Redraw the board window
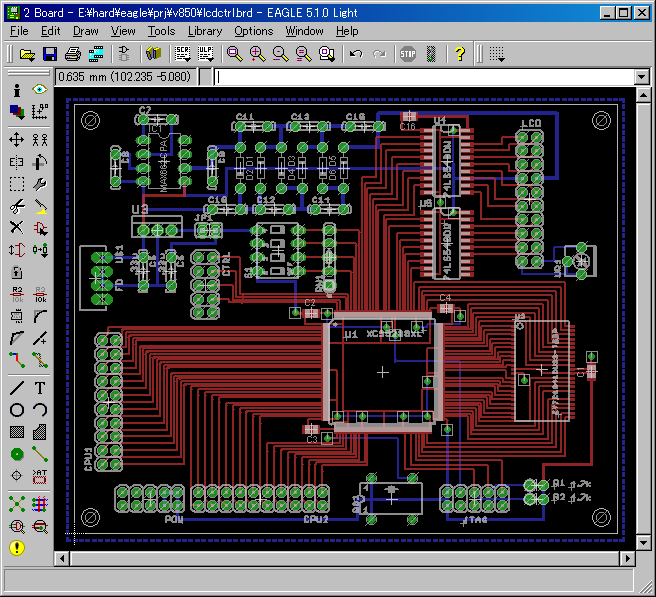The height and width of the screenshot is (597, 656). pyautogui.click(x=303, y=54)
